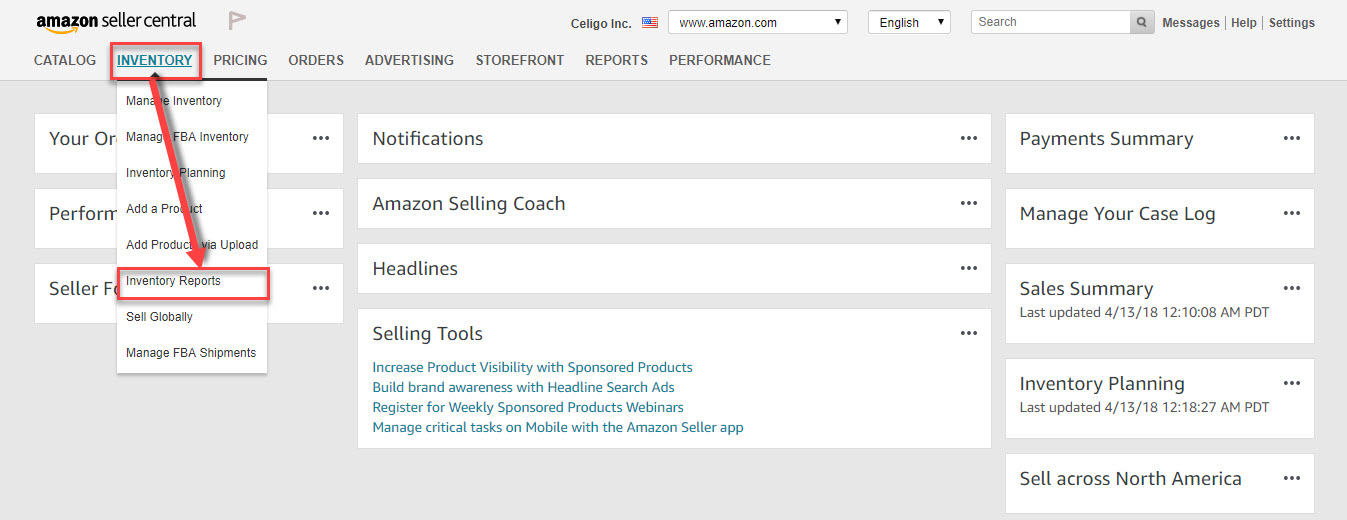Image resolution: width=1347 pixels, height=520 pixels.
Task: Open the Performance widget options menu
Action: click(x=321, y=213)
